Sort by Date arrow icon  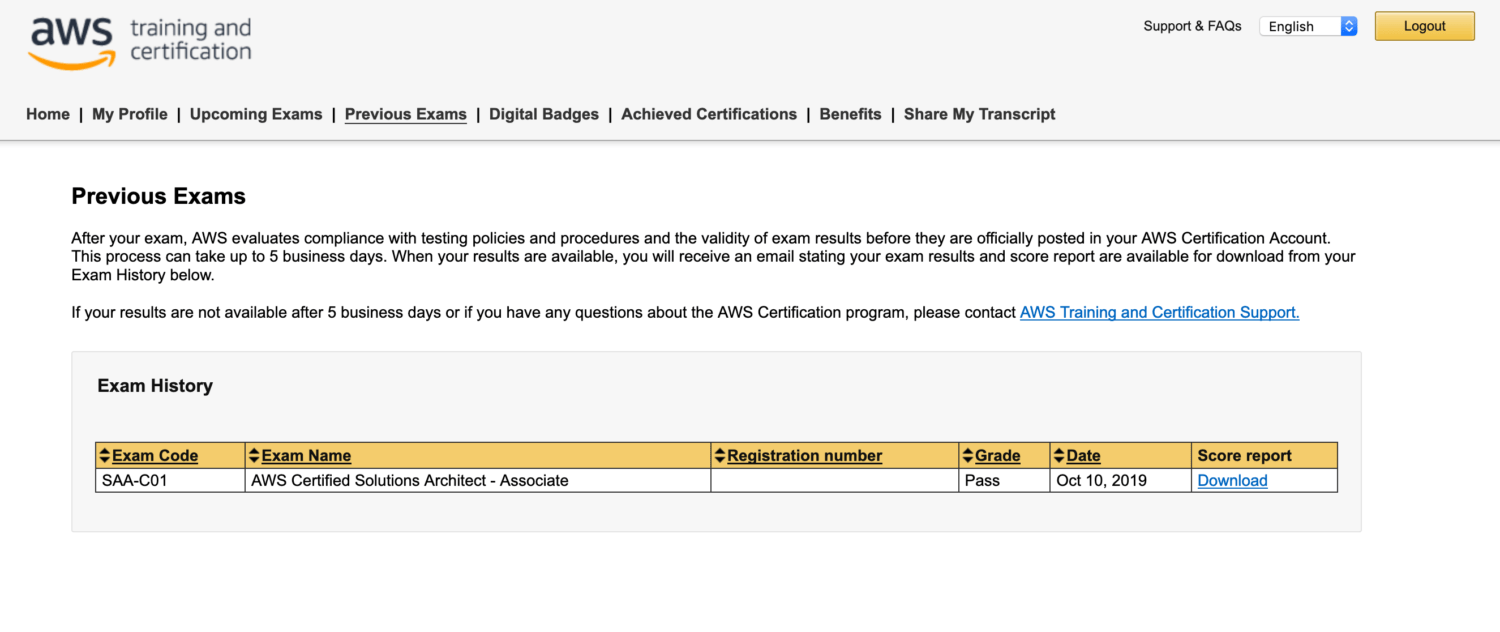click(1059, 456)
